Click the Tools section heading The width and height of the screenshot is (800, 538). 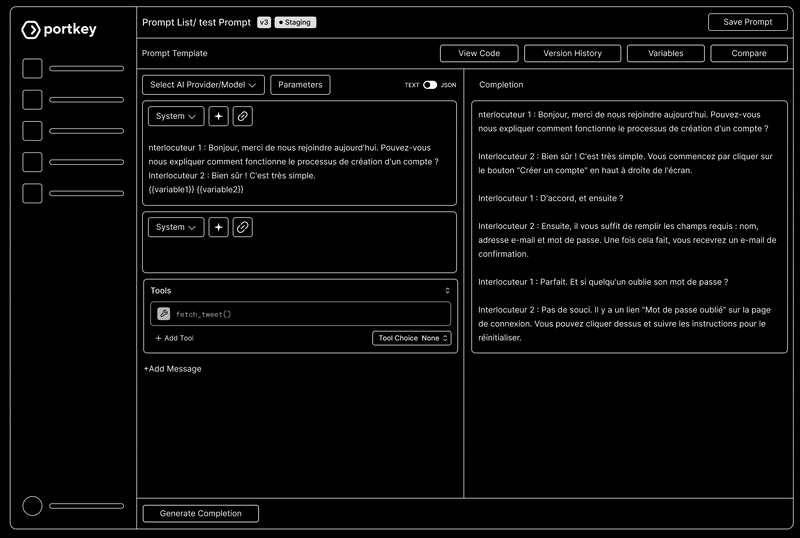161,290
